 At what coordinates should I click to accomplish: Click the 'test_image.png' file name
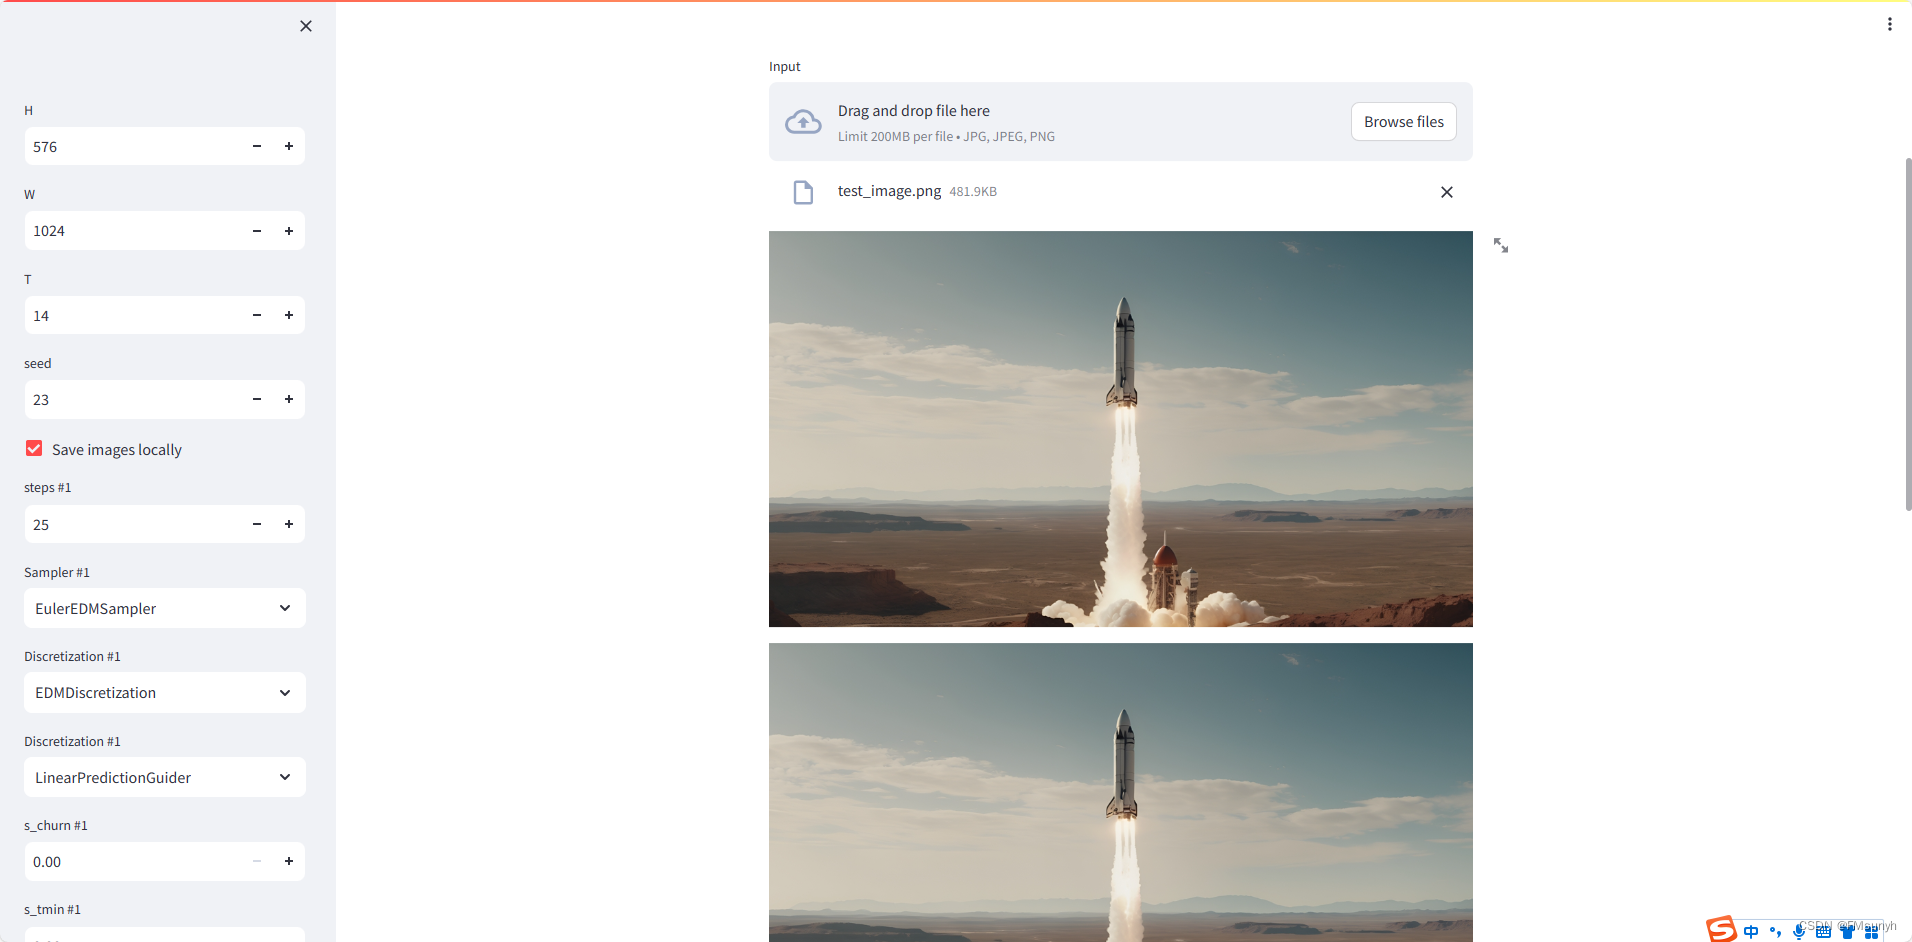889,191
